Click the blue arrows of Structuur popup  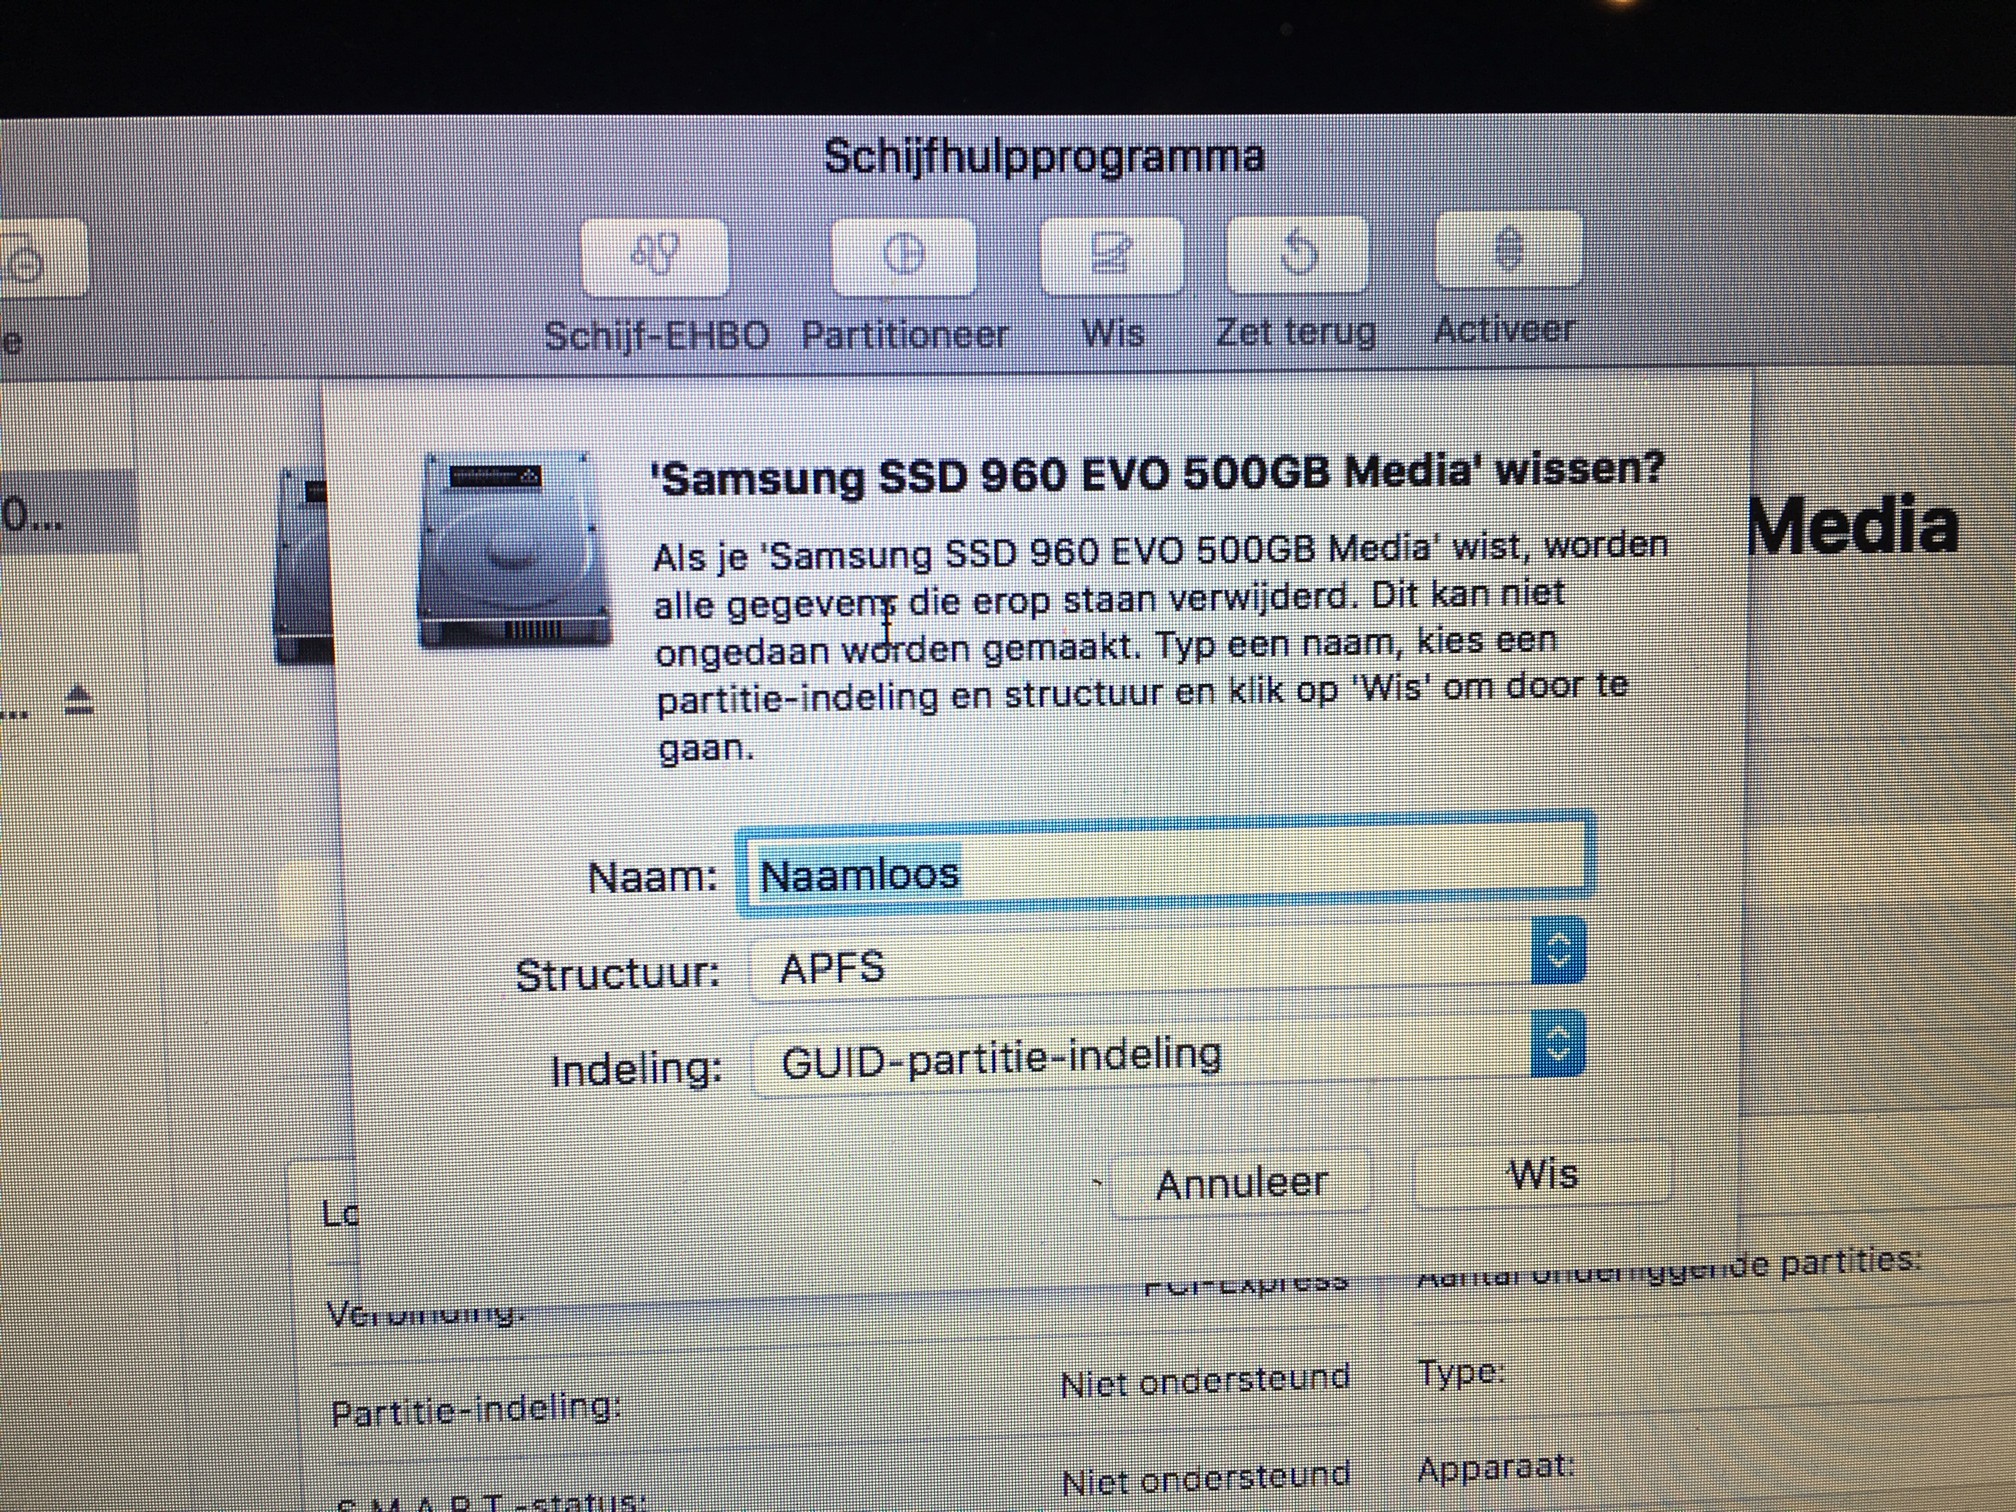click(1557, 951)
